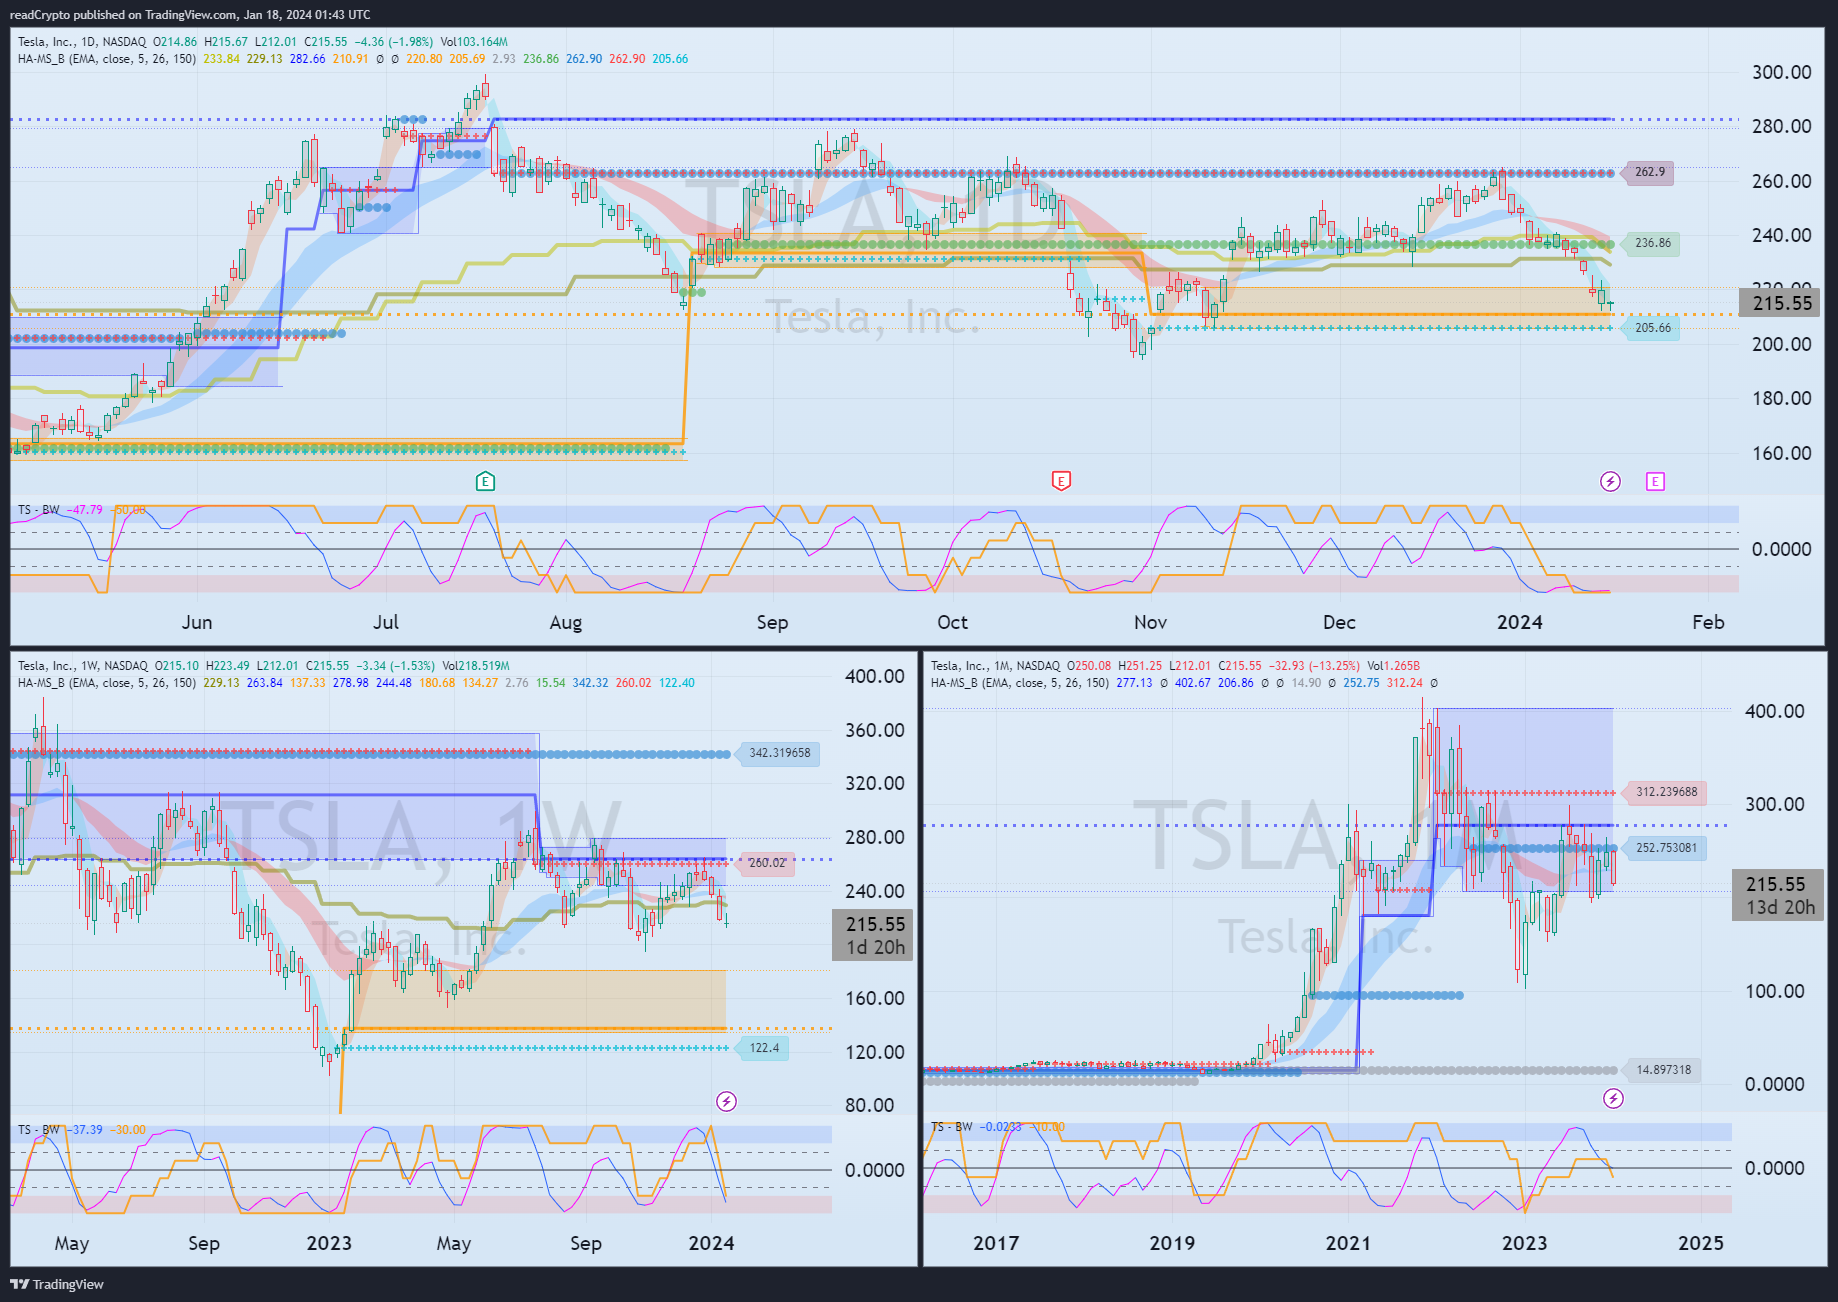Click the TradingView logo at bottom left
The height and width of the screenshot is (1302, 1838).
(57, 1284)
